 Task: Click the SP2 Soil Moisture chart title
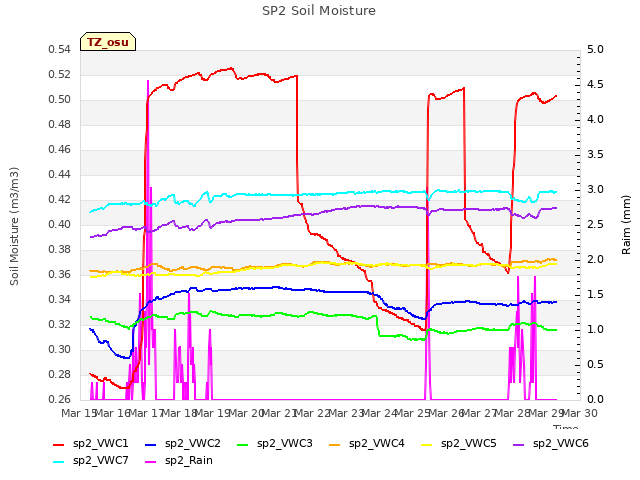click(319, 11)
